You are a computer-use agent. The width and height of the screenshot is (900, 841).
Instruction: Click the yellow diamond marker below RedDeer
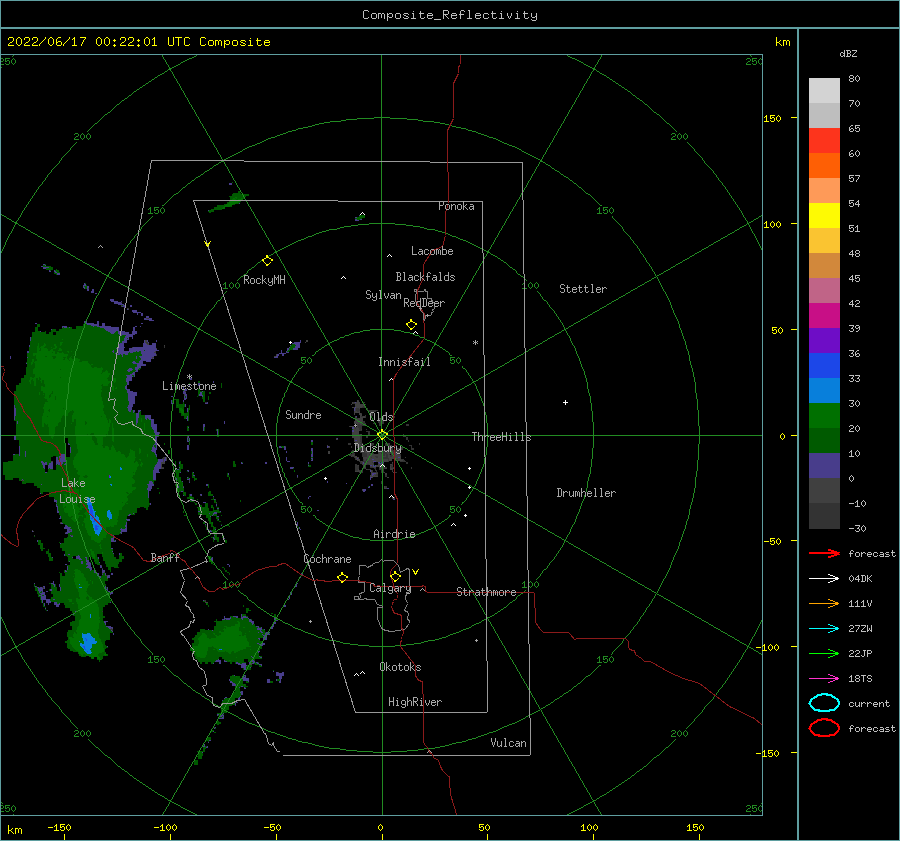coord(412,325)
